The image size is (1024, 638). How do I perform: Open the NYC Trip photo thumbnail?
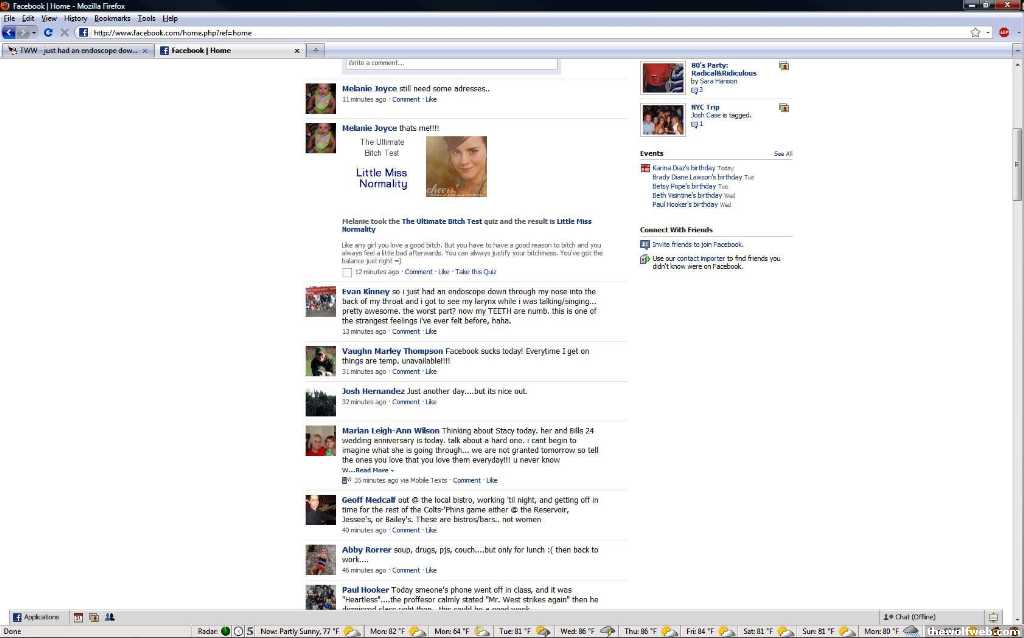663,120
